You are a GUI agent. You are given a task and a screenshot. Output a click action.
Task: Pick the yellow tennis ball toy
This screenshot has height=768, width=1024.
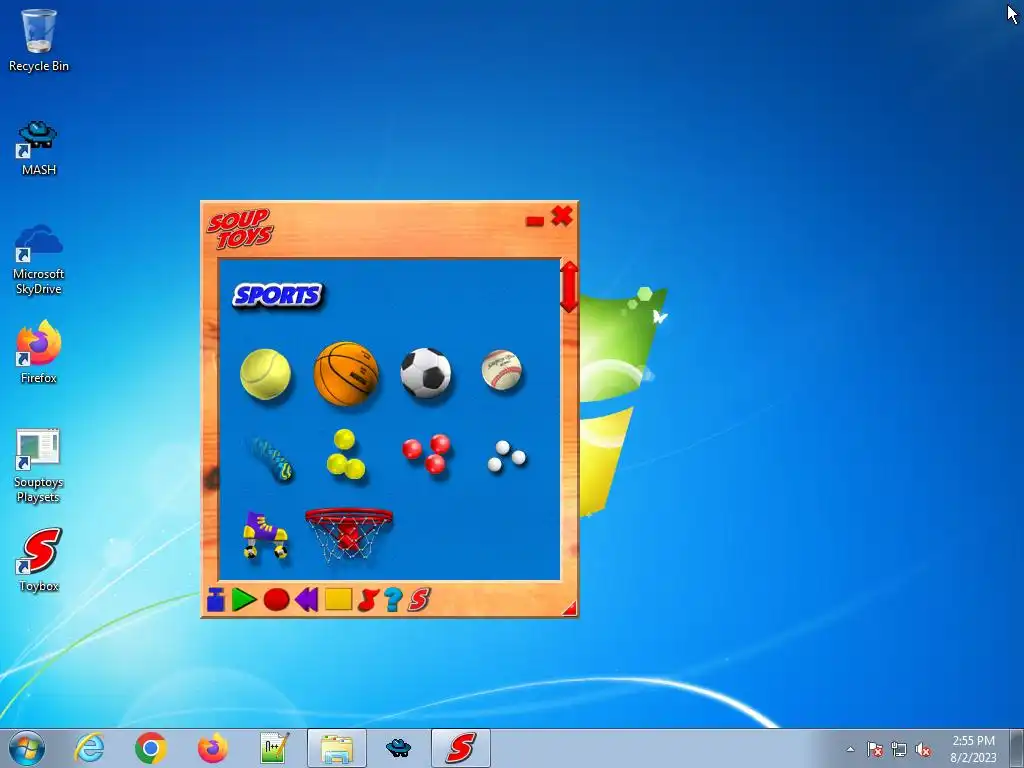pyautogui.click(x=265, y=374)
